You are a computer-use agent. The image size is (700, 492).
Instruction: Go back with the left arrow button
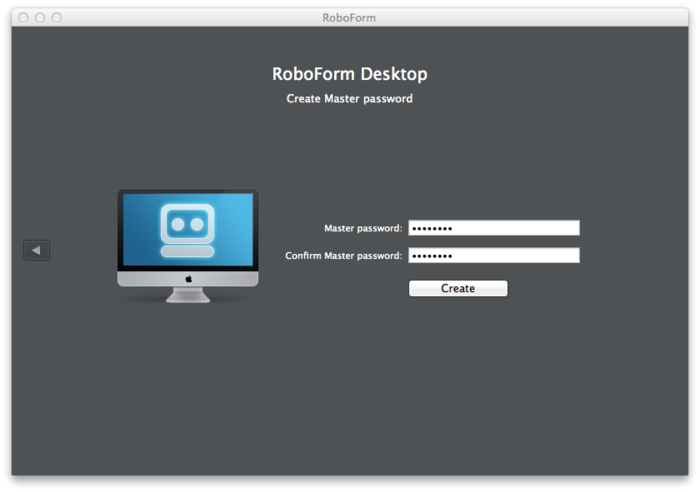pyautogui.click(x=37, y=250)
